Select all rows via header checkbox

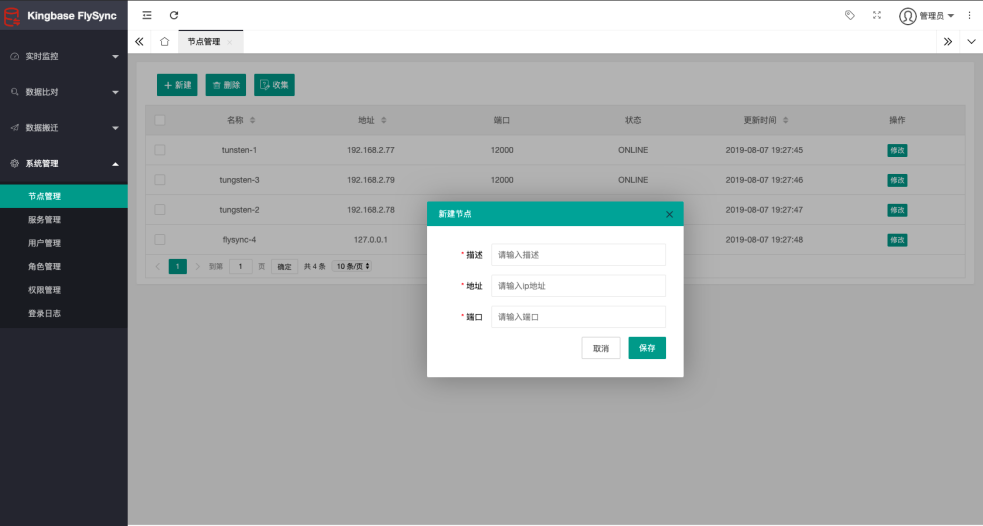pyautogui.click(x=160, y=120)
